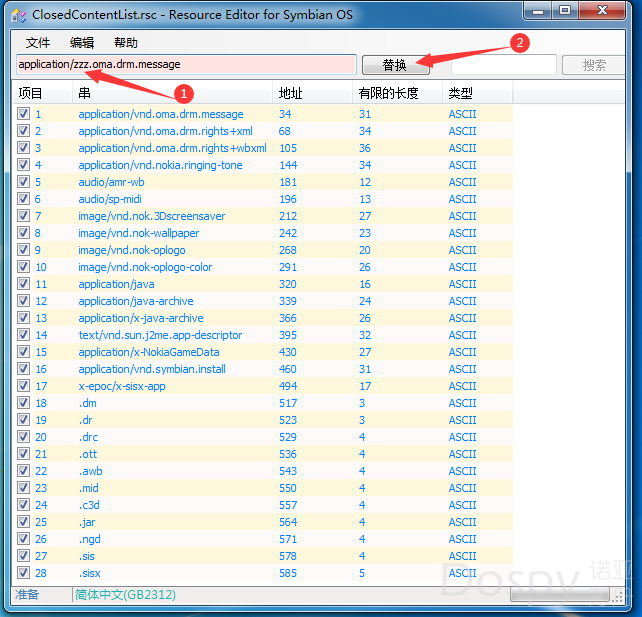Minimize the Resource Editor window

538,11
